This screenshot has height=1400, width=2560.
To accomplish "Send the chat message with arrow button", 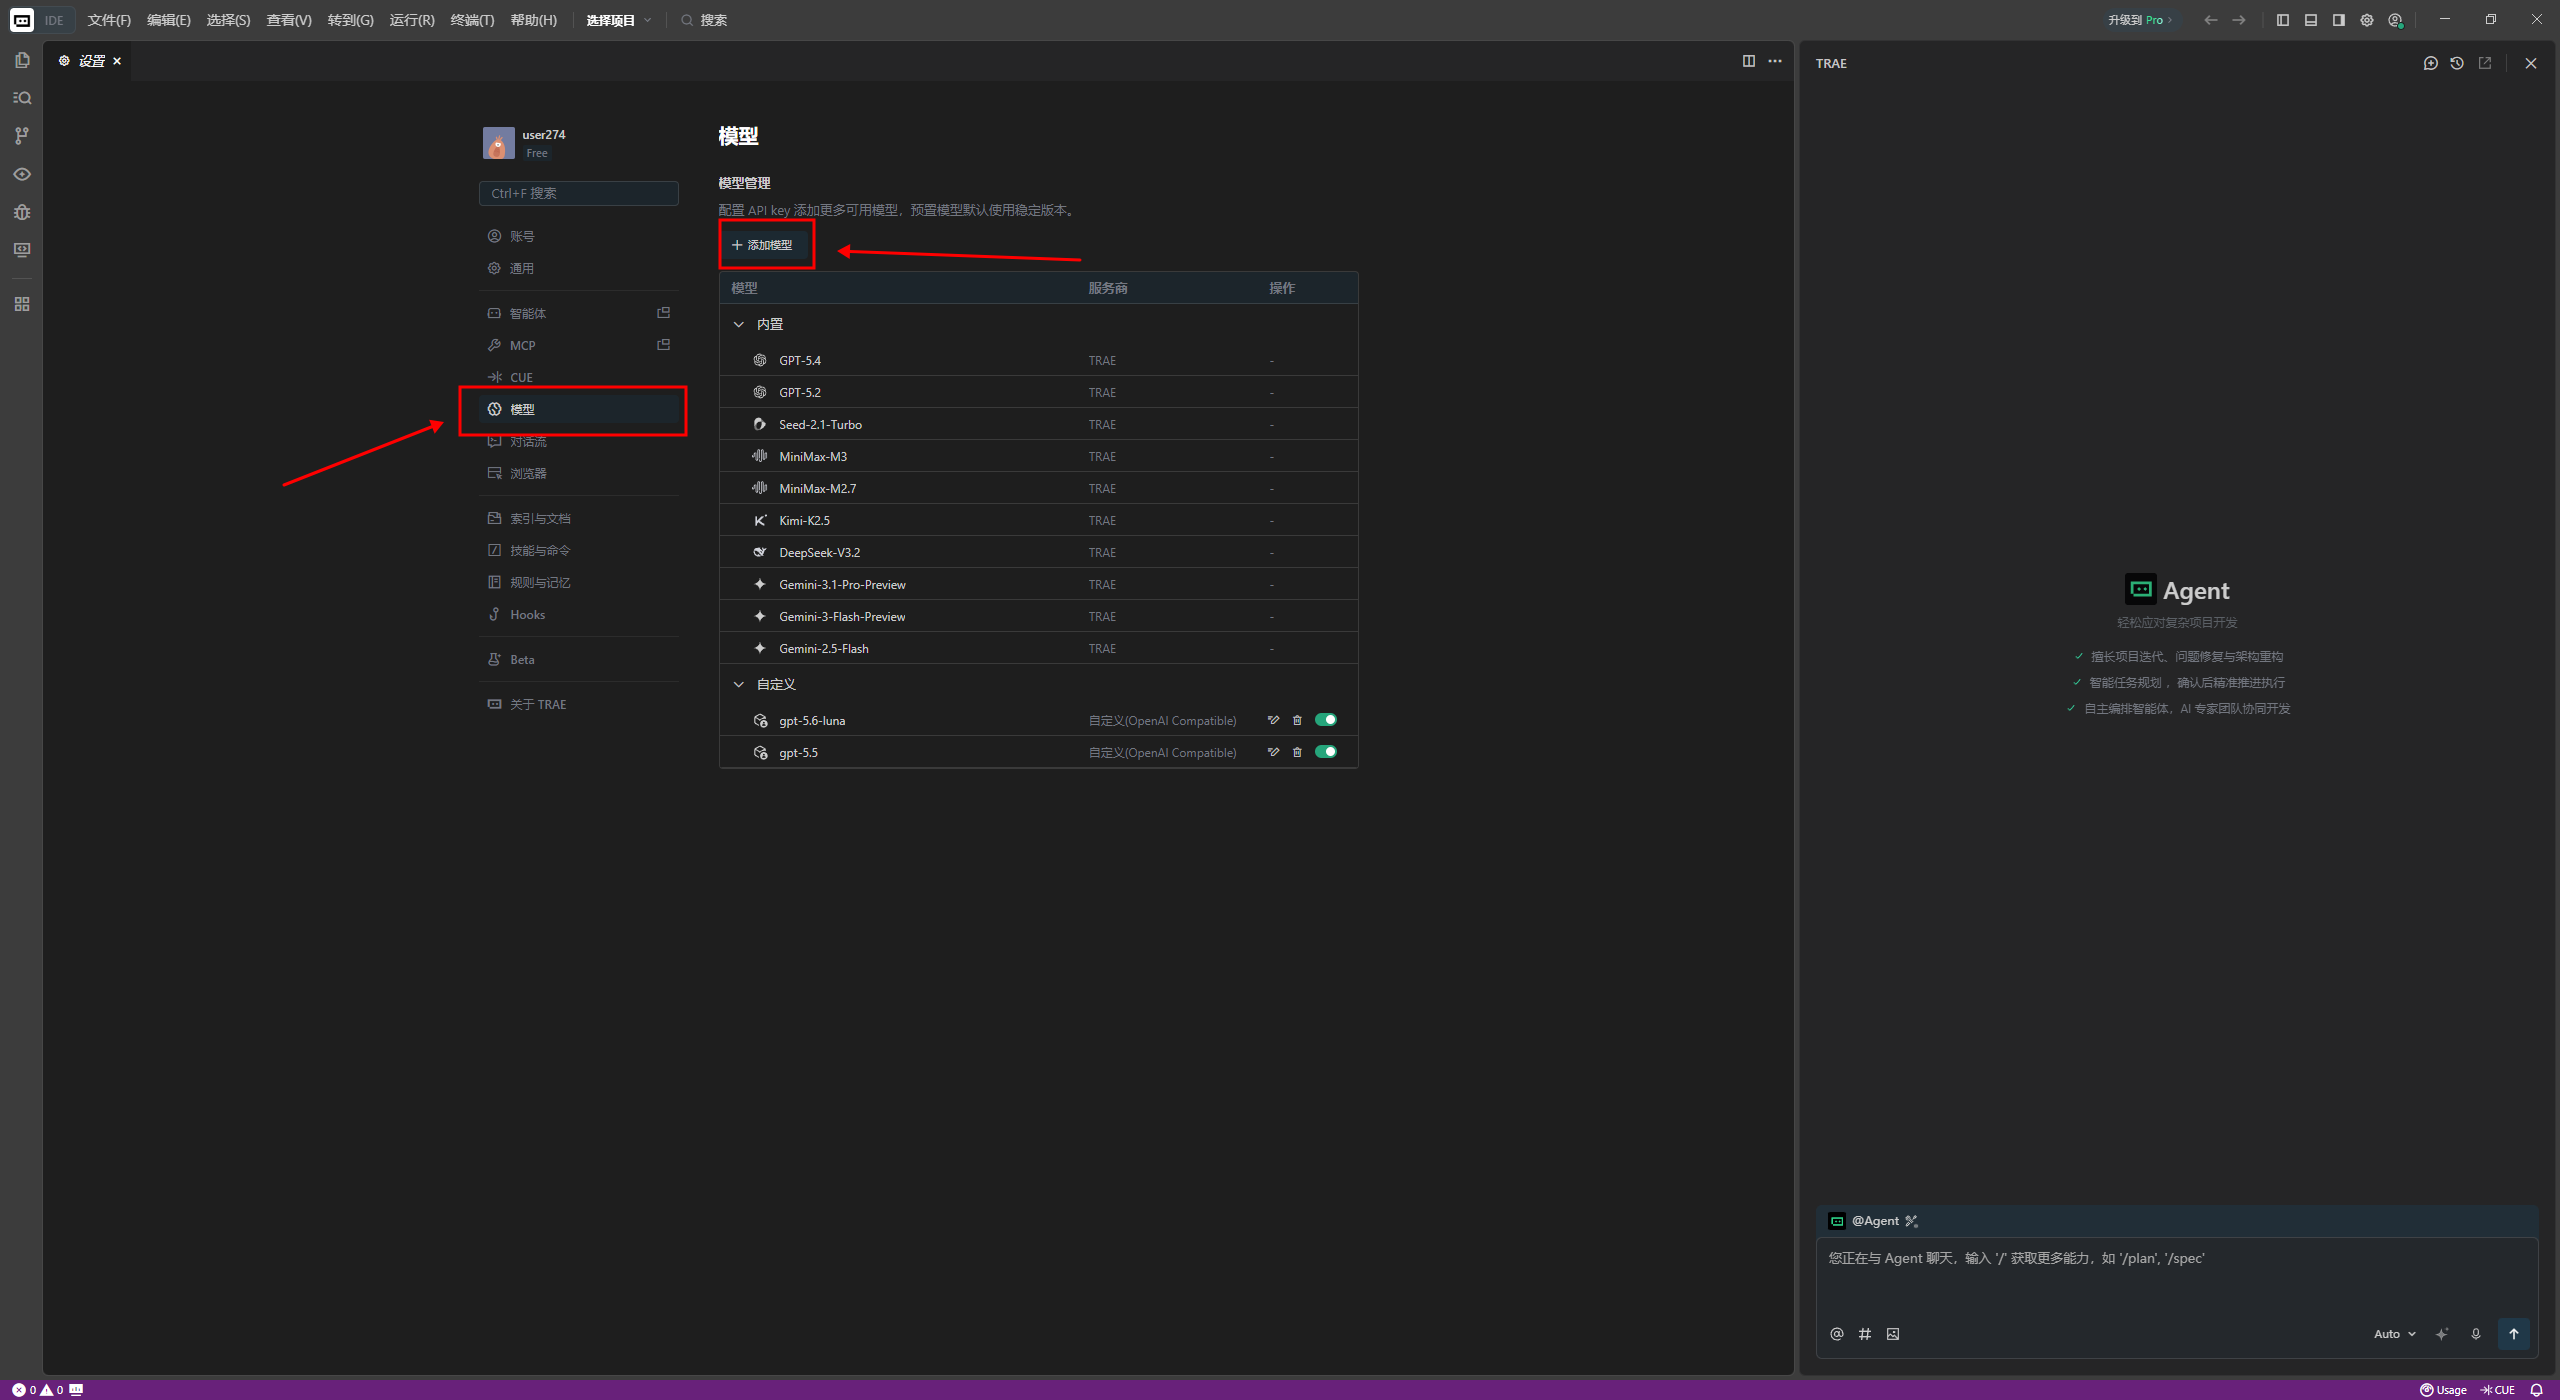I will pyautogui.click(x=2514, y=1334).
